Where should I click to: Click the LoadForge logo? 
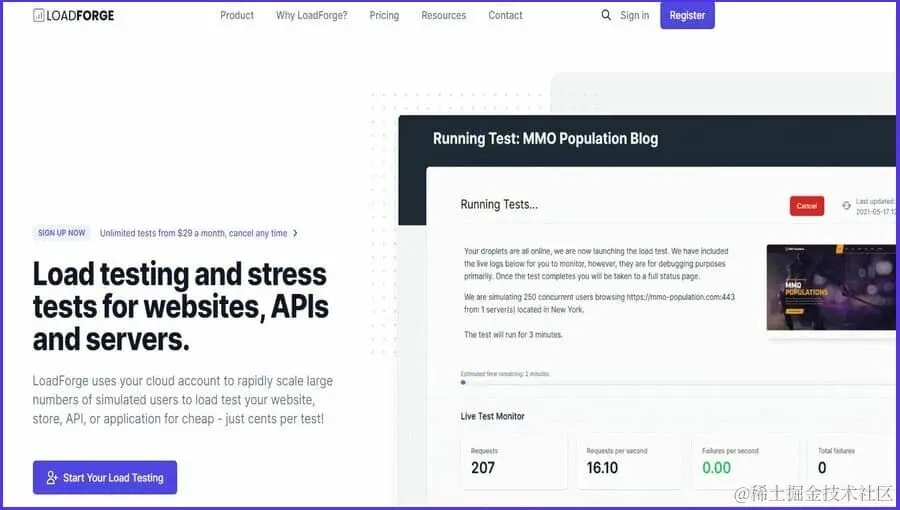pyautogui.click(x=73, y=15)
